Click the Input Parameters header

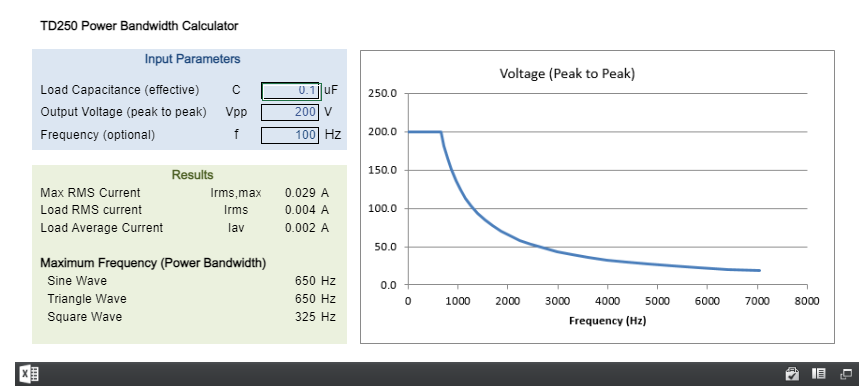(x=192, y=59)
